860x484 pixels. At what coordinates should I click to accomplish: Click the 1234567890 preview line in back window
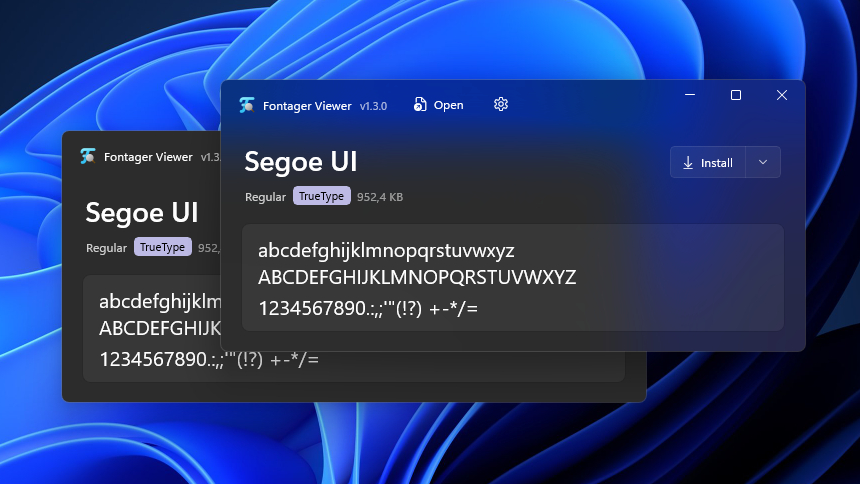pyautogui.click(x=209, y=359)
